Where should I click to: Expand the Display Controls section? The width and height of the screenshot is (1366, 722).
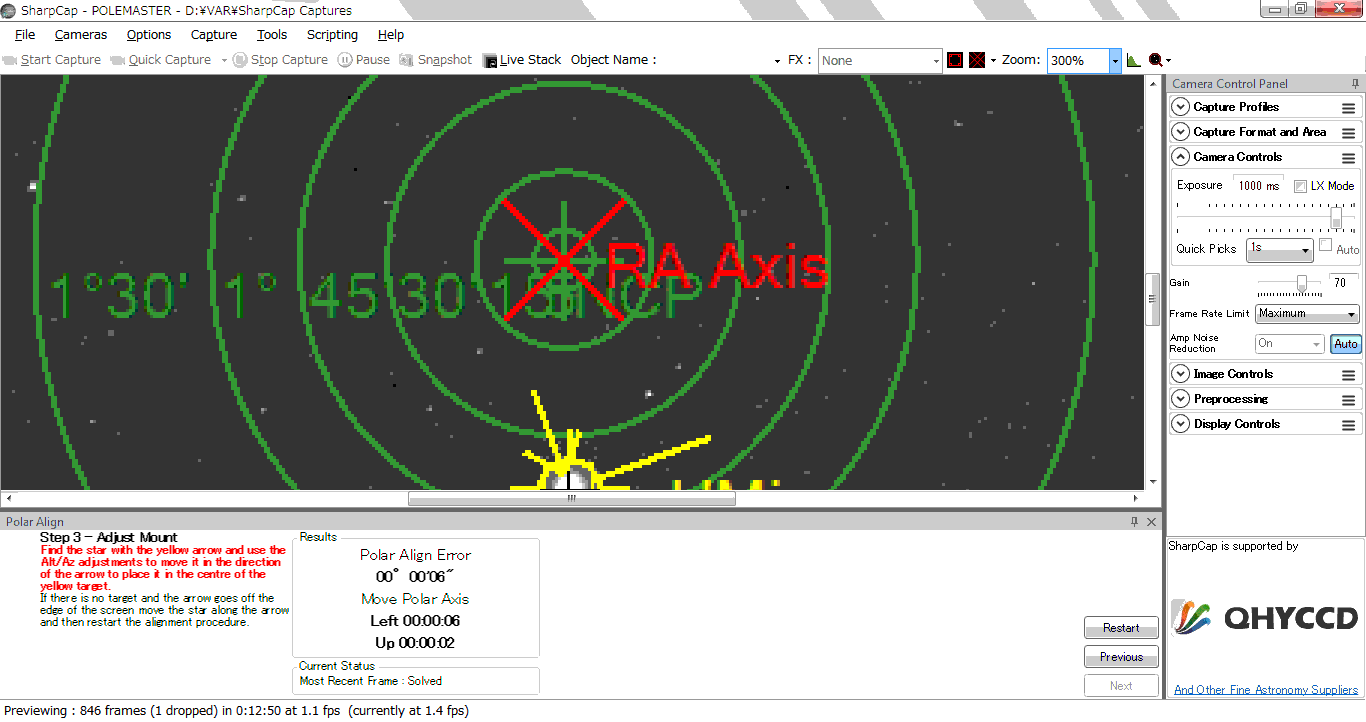[1182, 424]
